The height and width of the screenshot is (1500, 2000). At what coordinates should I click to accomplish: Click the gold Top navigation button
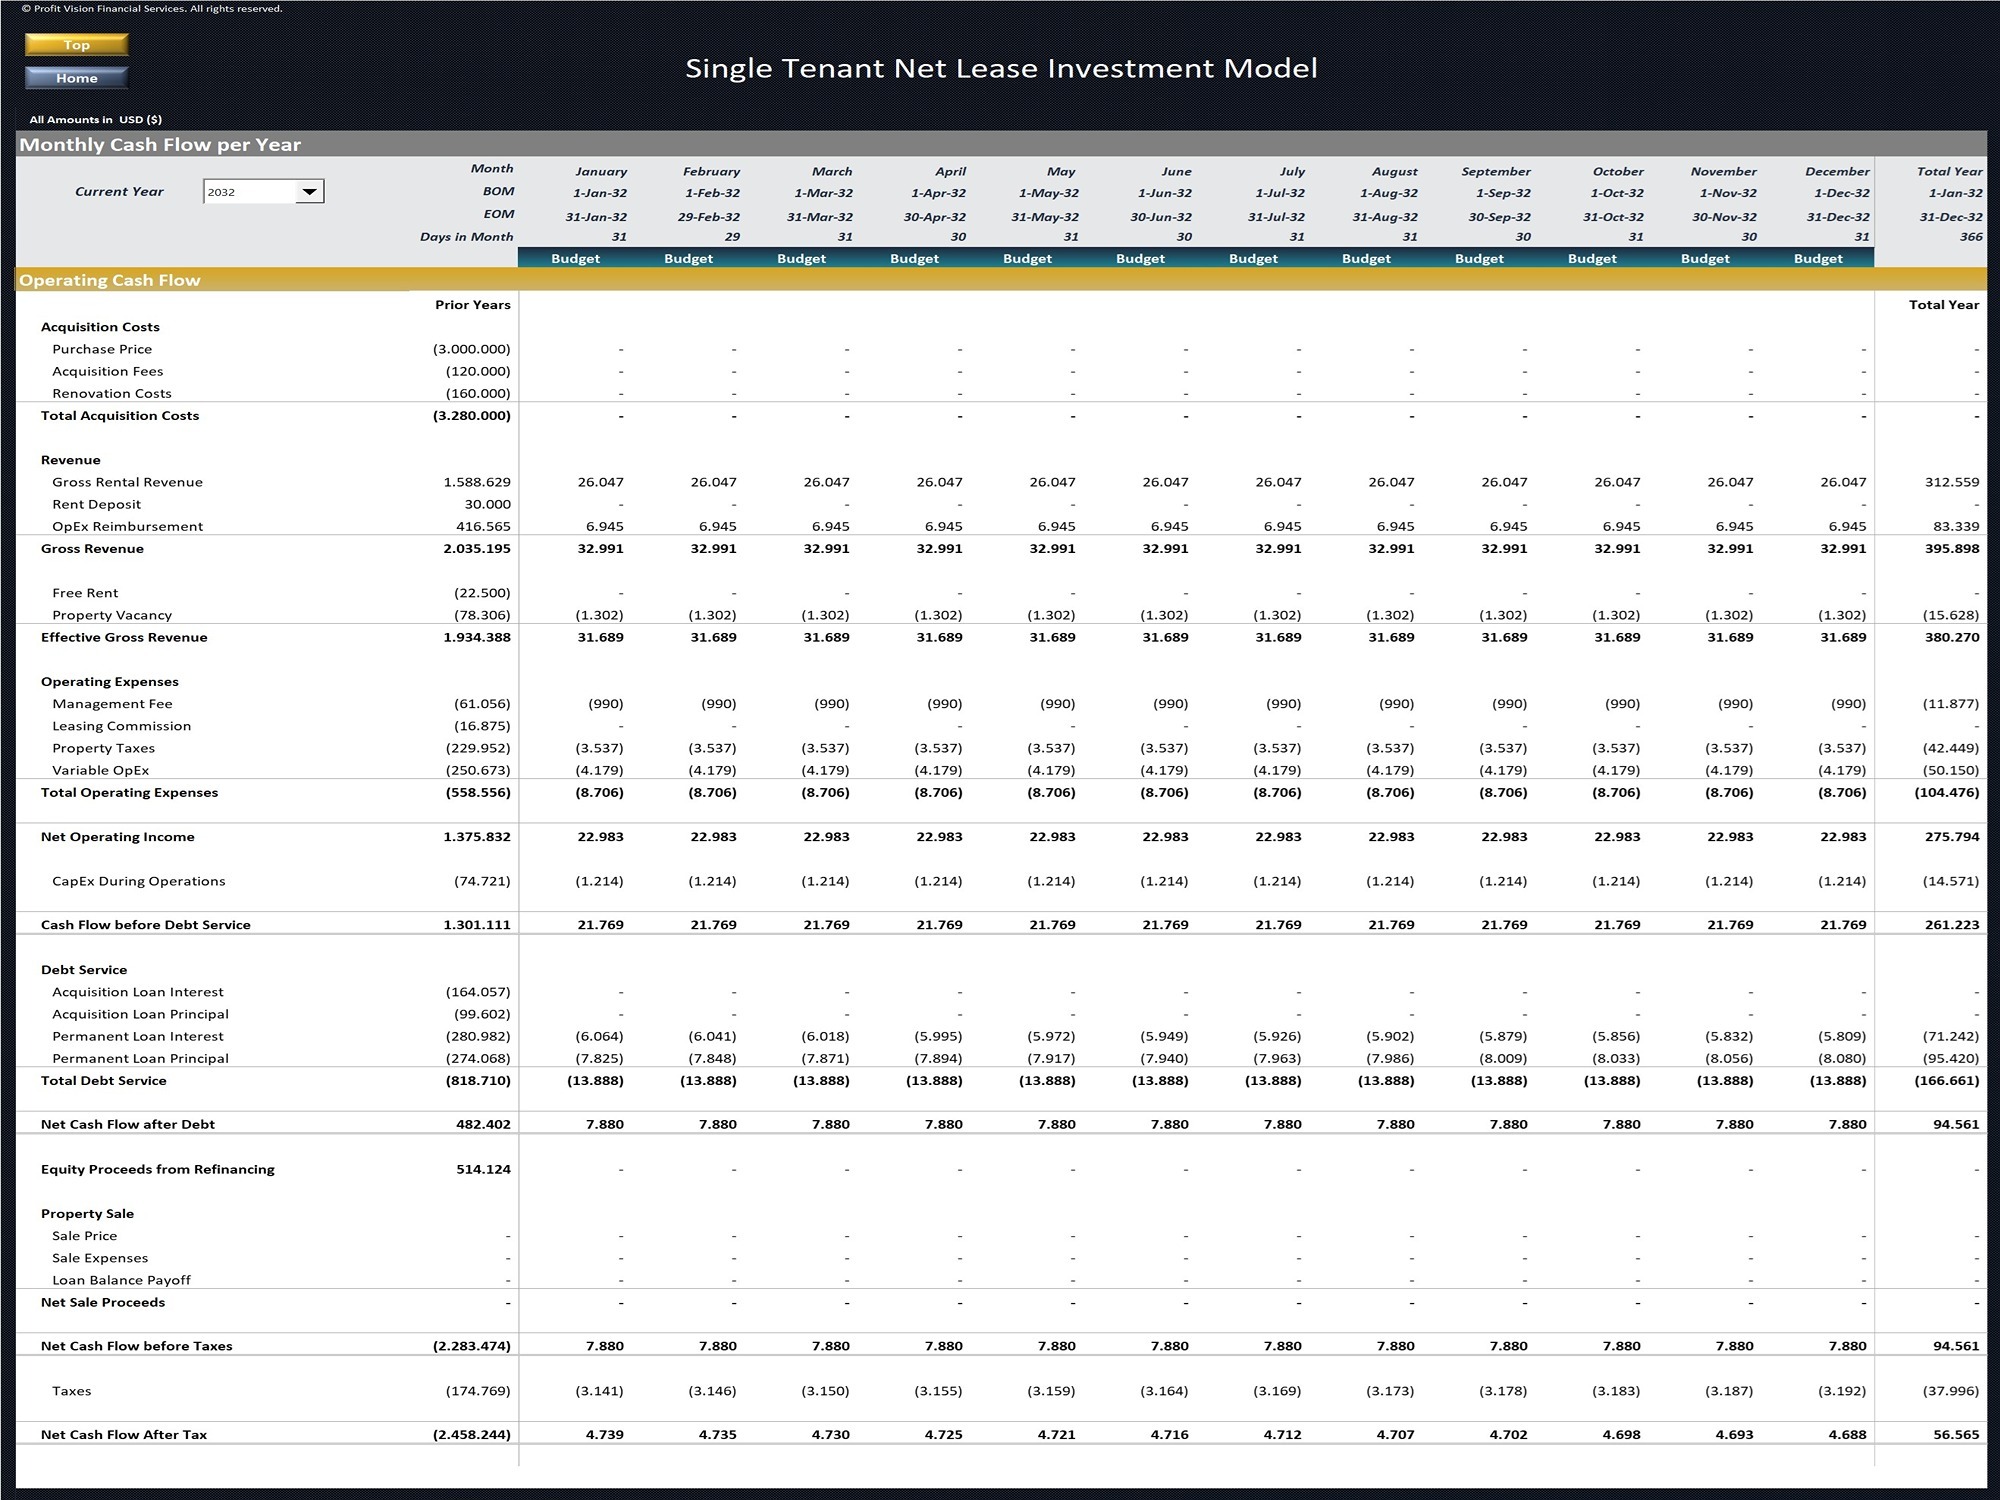pos(76,44)
